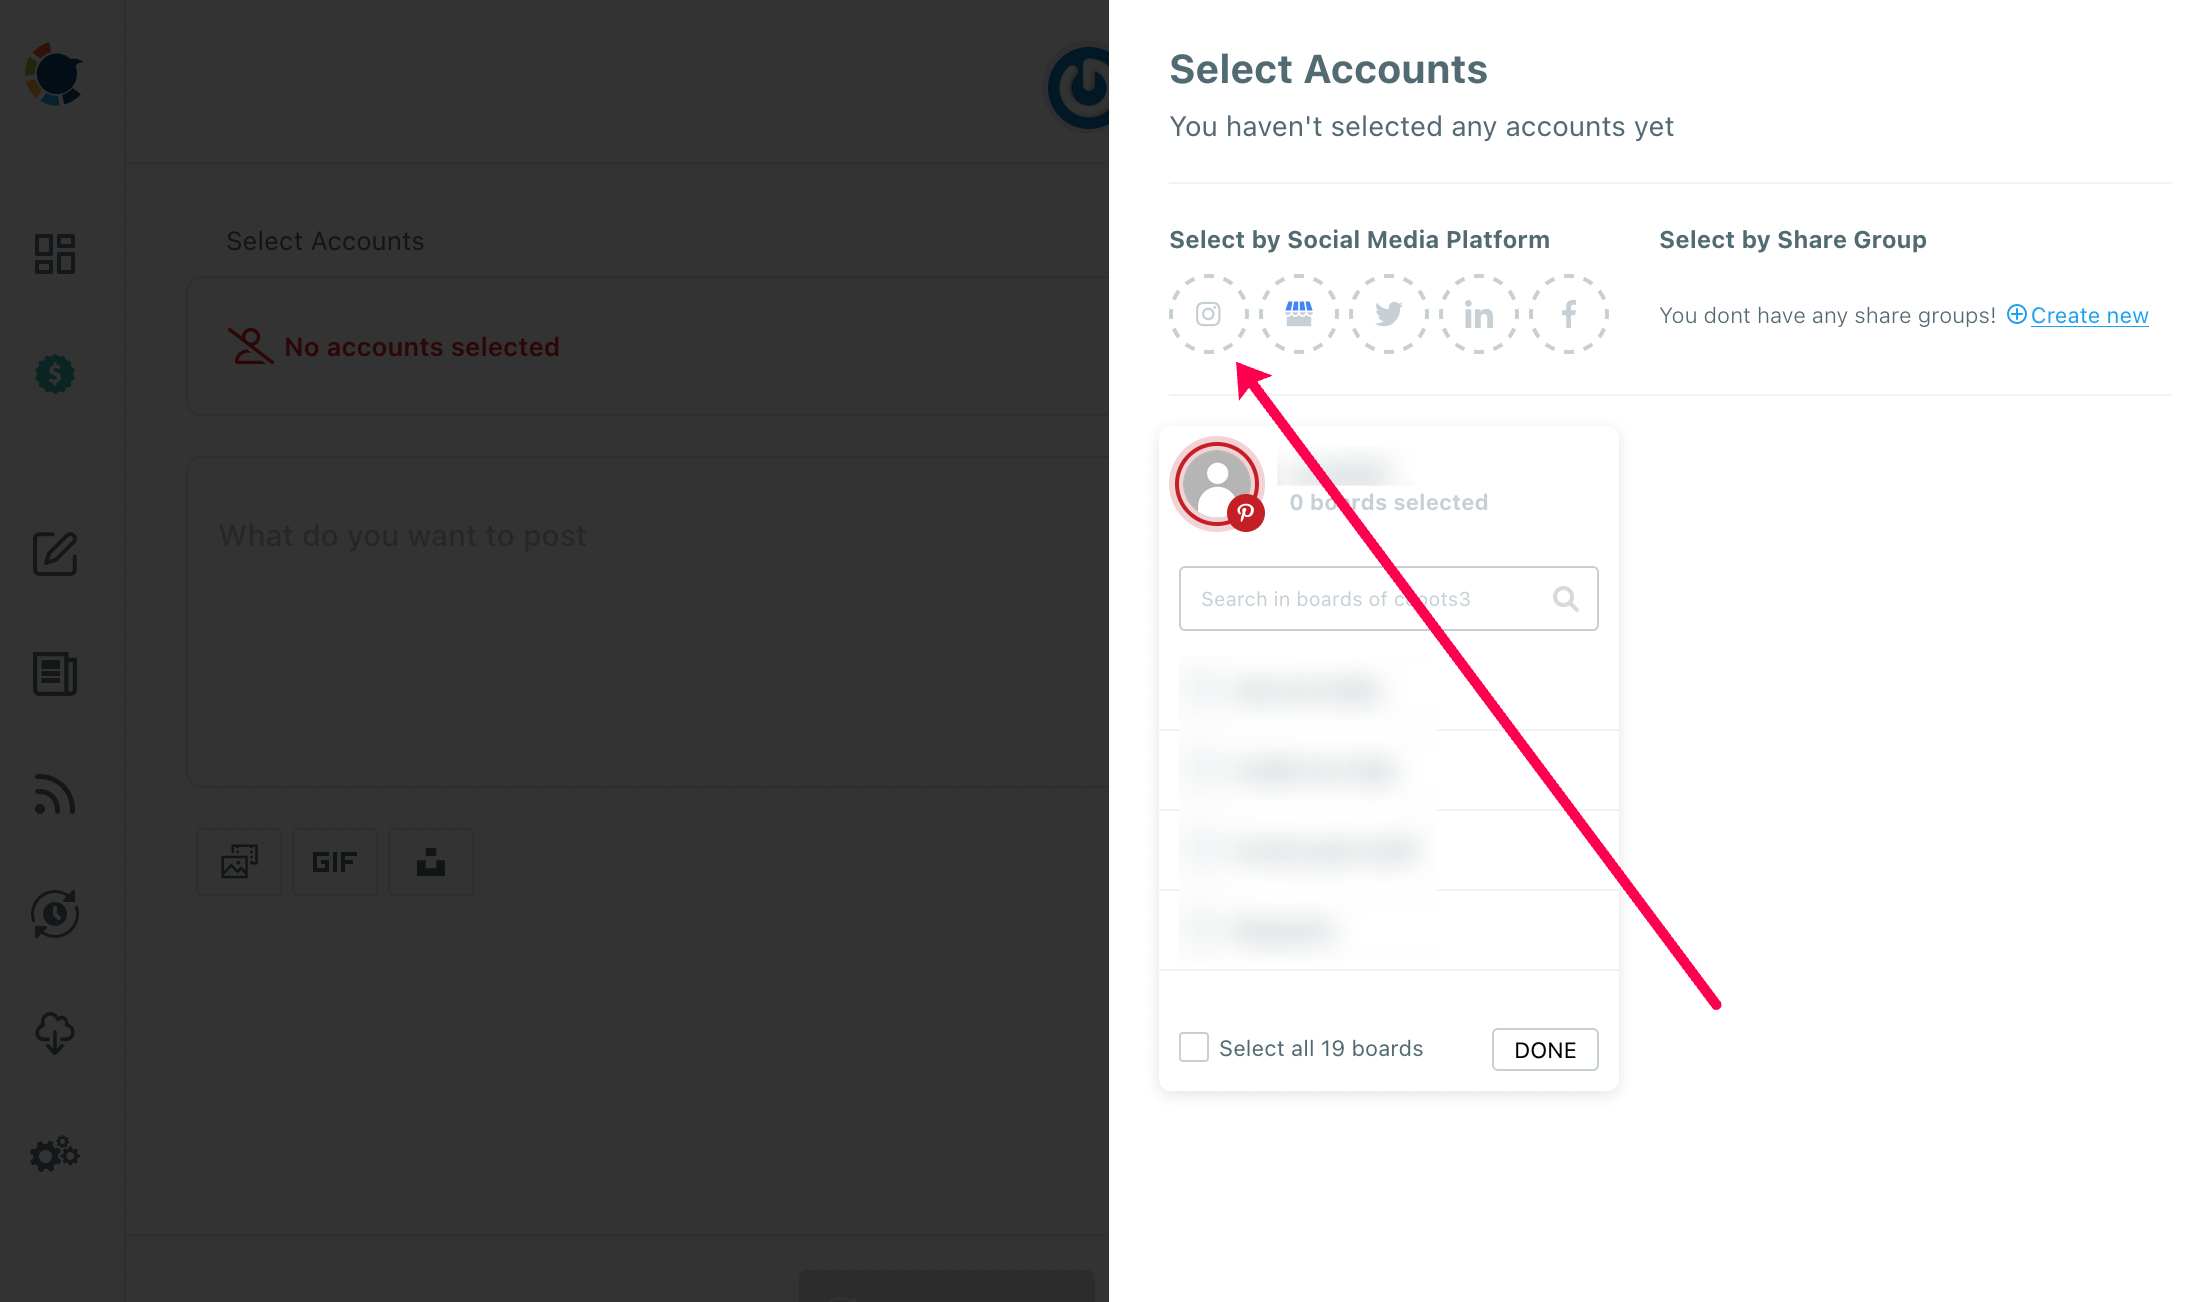Select the Twitter platform icon
Screen dimensions: 2198x1302
[1388, 314]
